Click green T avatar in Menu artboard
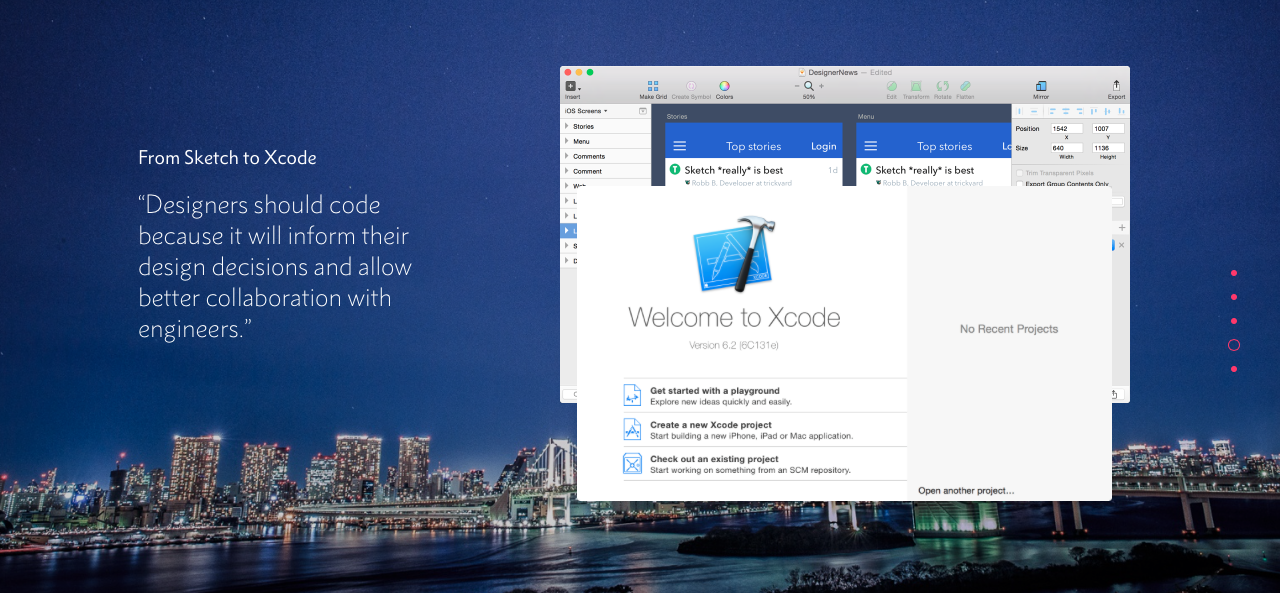The height and width of the screenshot is (593, 1280). pyautogui.click(x=866, y=170)
